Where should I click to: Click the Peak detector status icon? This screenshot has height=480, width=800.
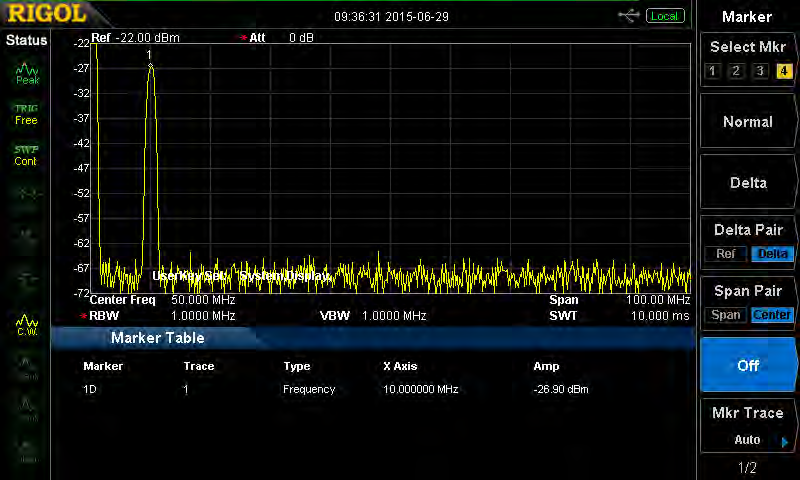(27, 74)
